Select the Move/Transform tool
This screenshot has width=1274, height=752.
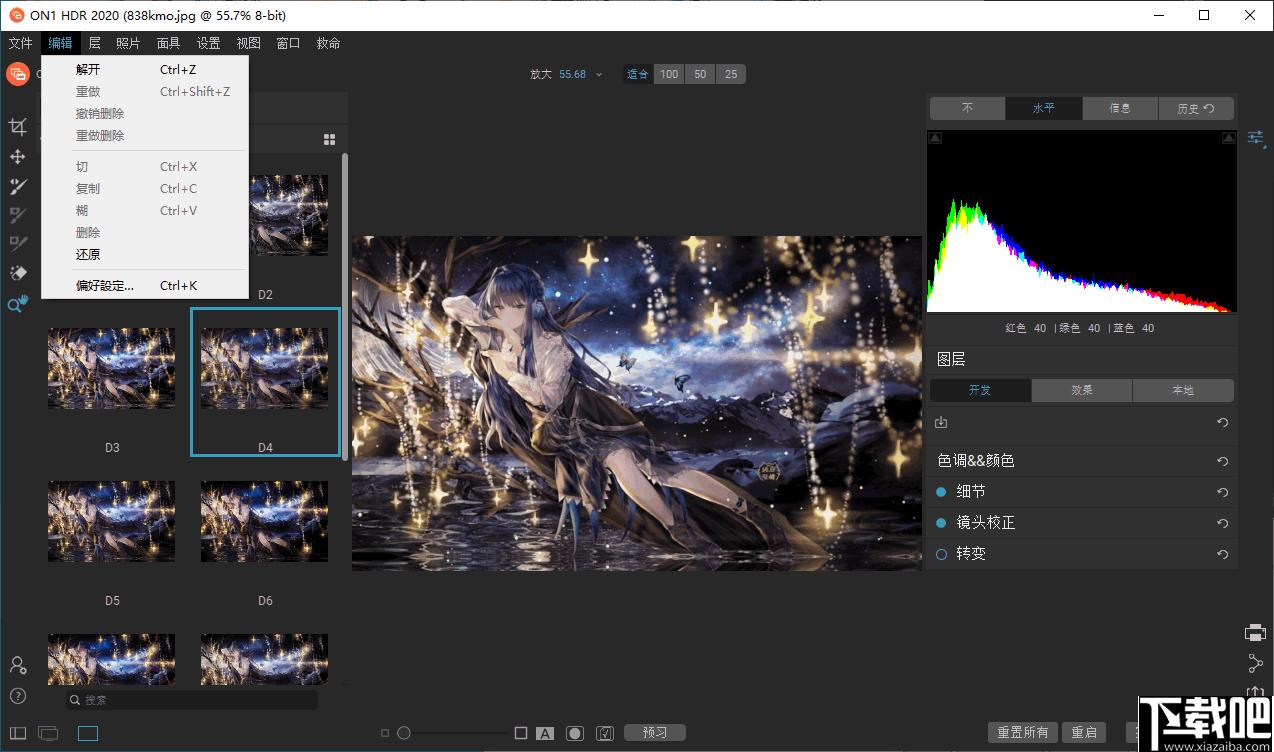click(x=18, y=157)
